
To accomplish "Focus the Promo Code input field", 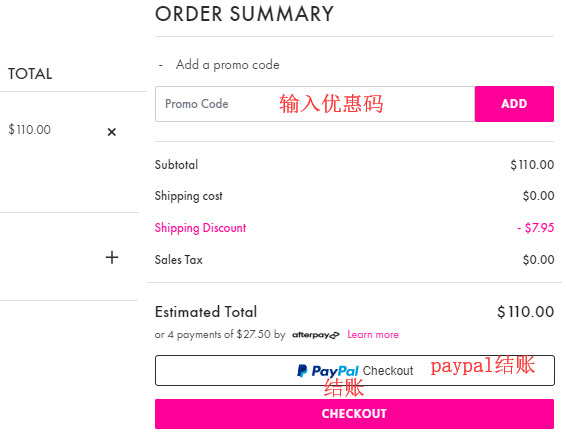I will [x=315, y=104].
